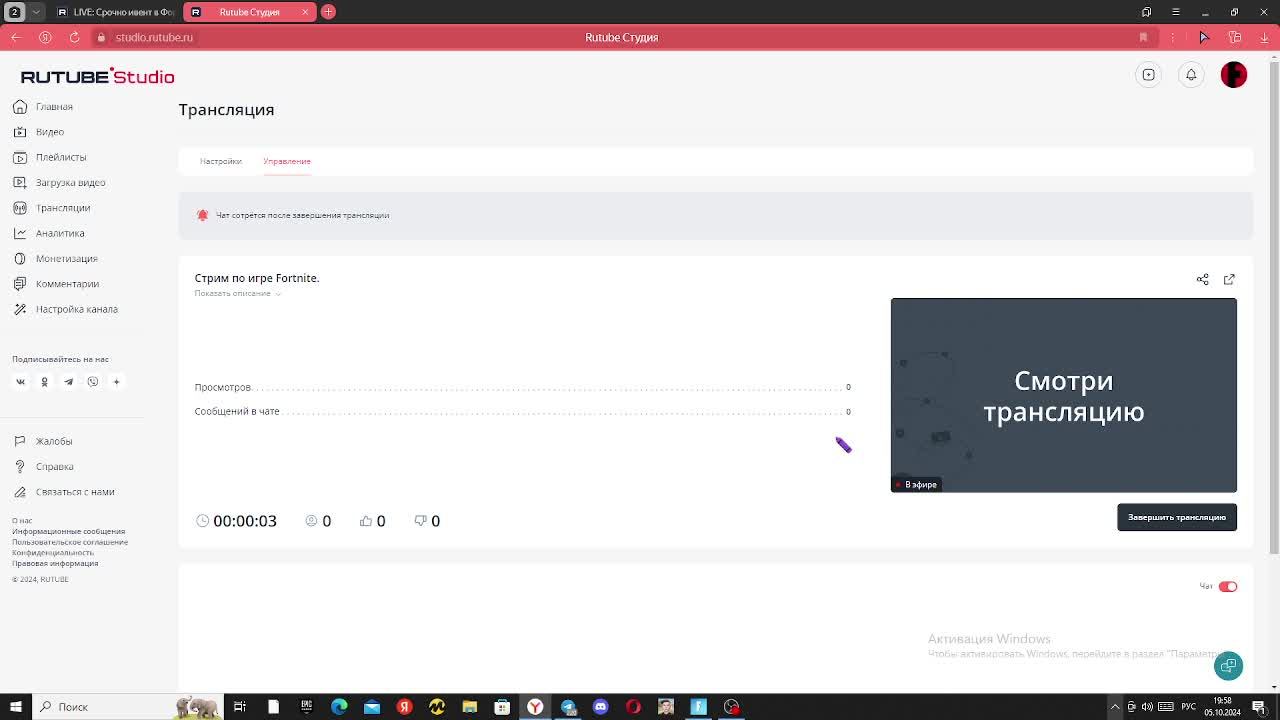Viewport: 1280px width, 720px height.
Task: Switch to LIVE Срочно ивент browser tab
Action: point(116,12)
